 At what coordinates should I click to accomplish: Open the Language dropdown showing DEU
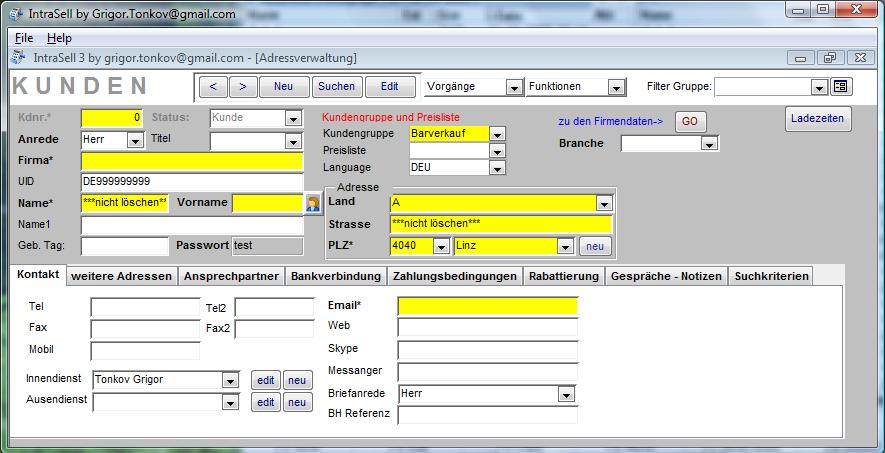point(497,168)
